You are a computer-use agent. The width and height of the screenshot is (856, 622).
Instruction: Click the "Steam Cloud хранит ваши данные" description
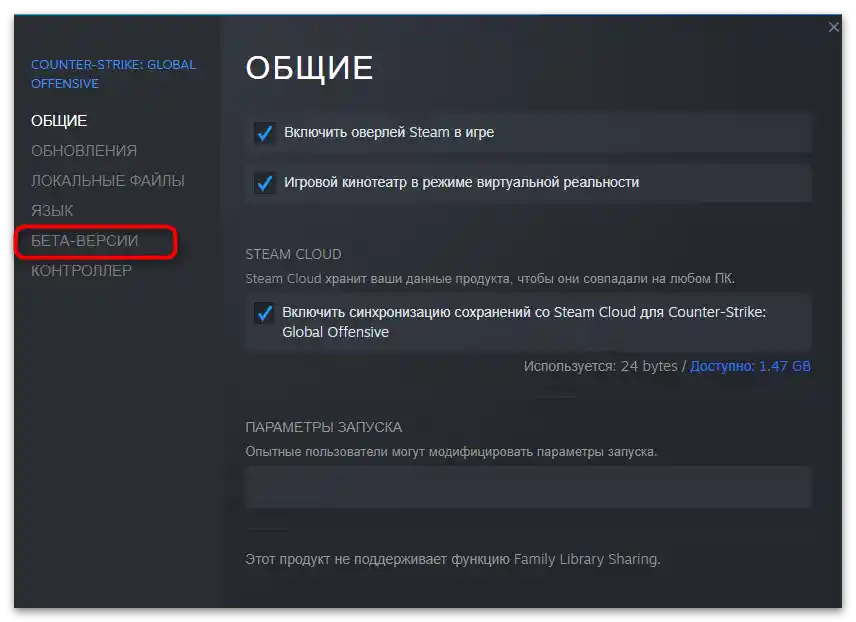(x=490, y=279)
